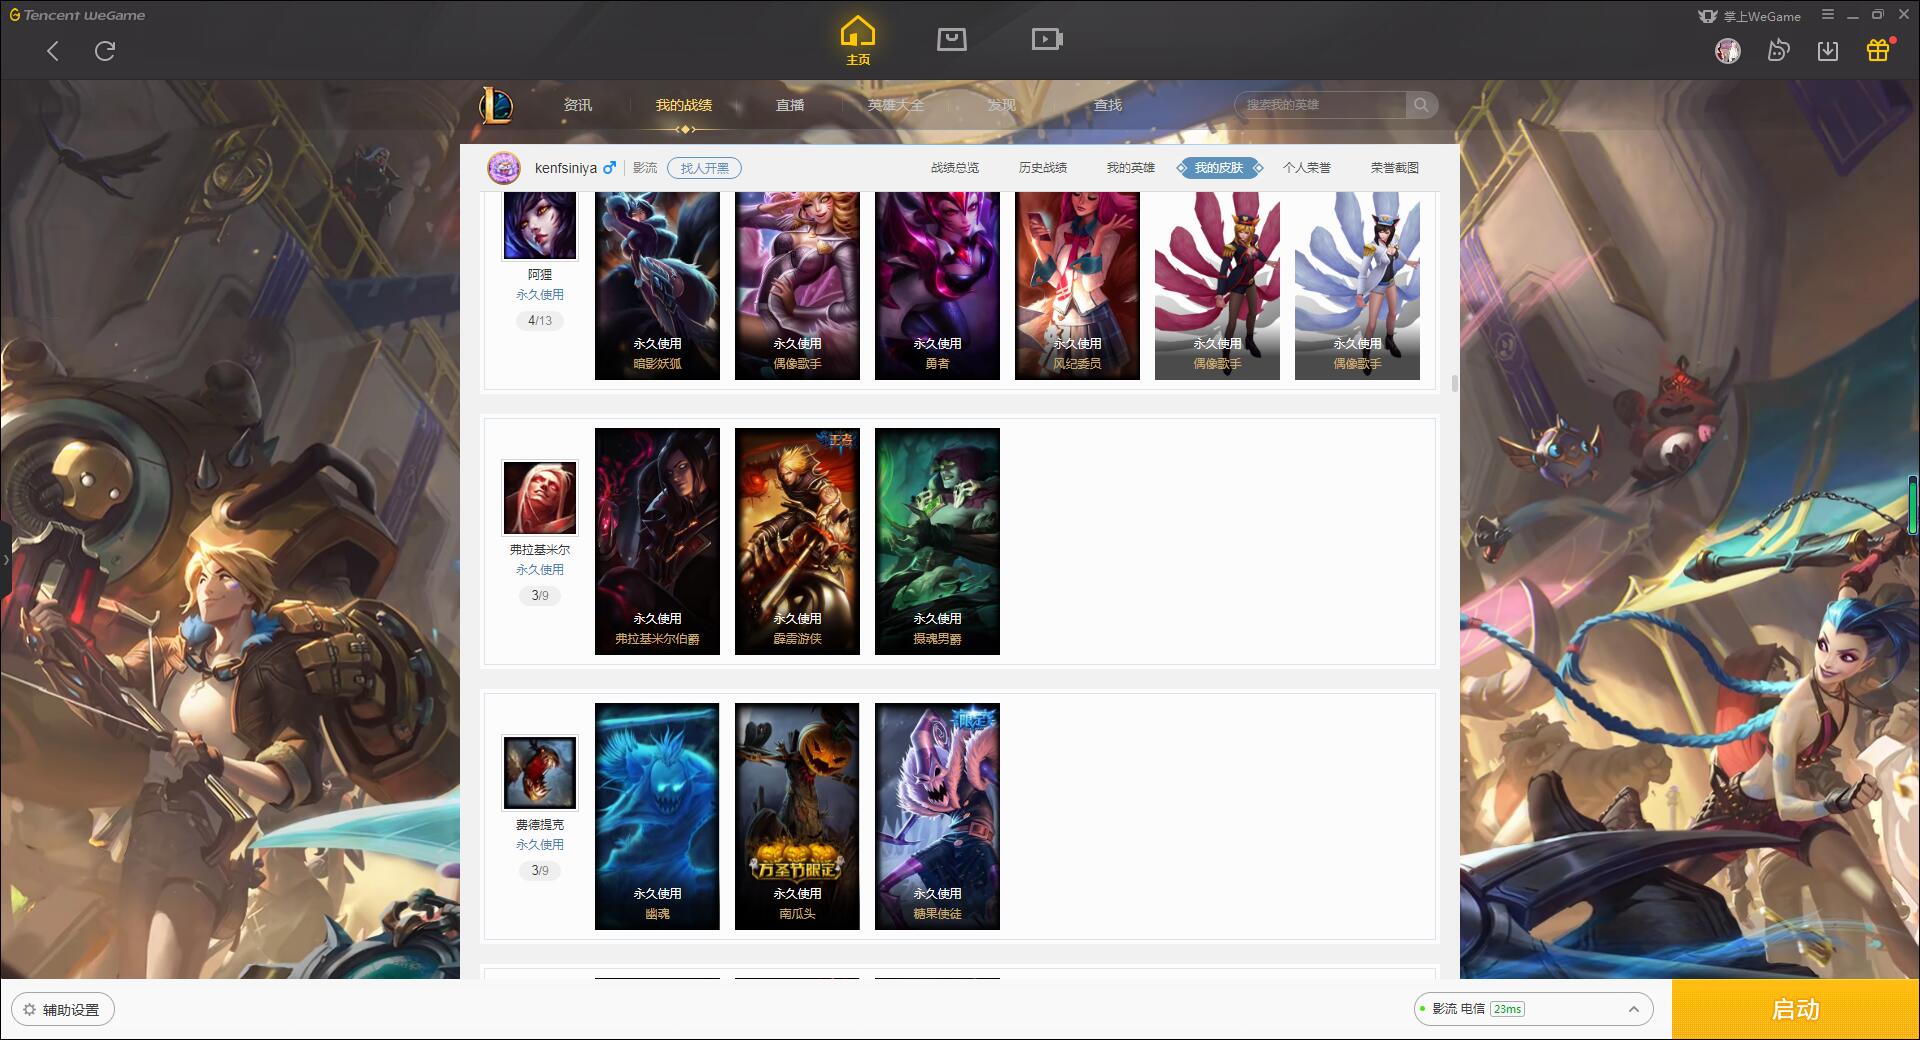Screen dimensions: 1920x1040
Task: Click the 4/13 skin count badge
Action: tap(540, 321)
